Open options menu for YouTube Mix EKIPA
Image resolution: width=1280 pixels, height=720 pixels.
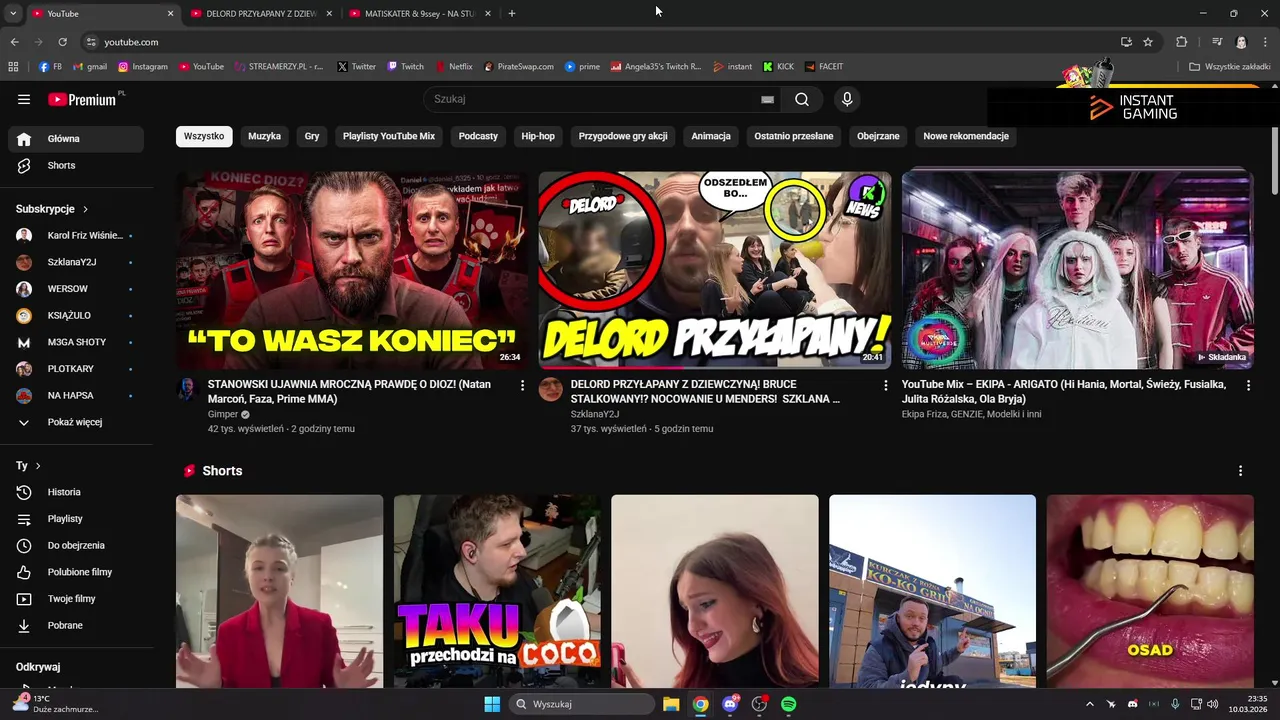1248,385
